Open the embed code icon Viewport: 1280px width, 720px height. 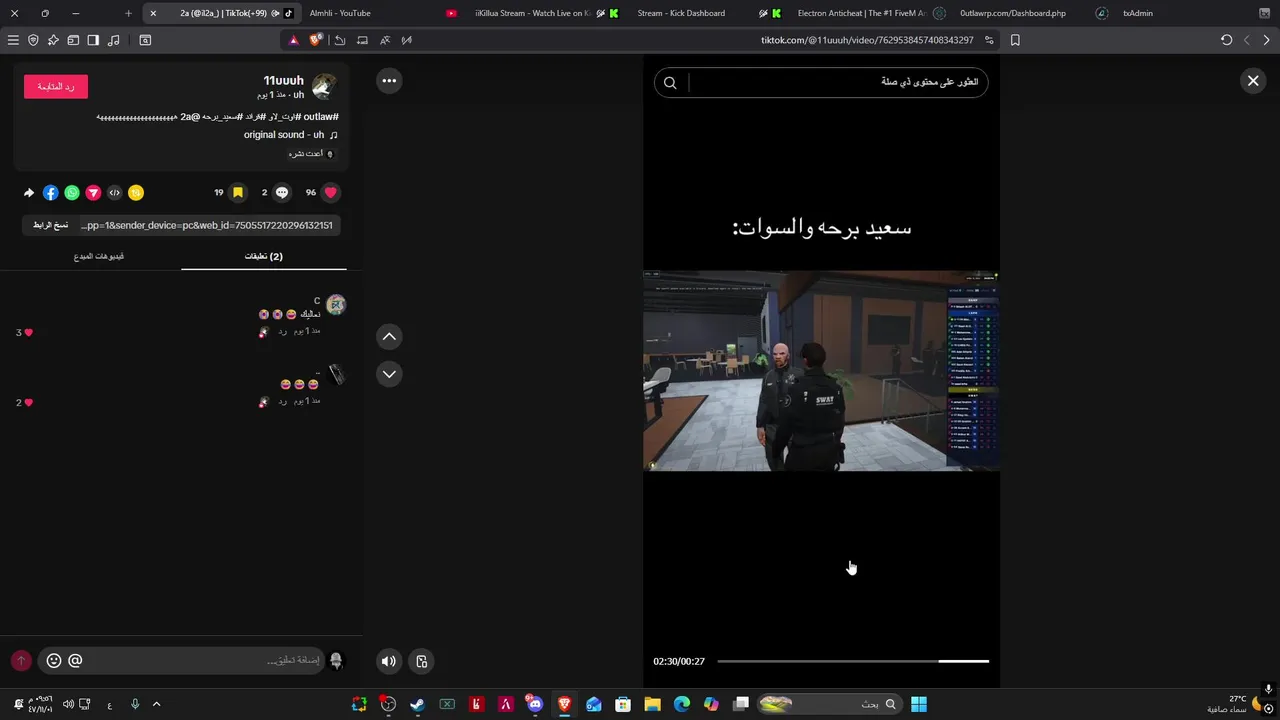[x=115, y=193]
